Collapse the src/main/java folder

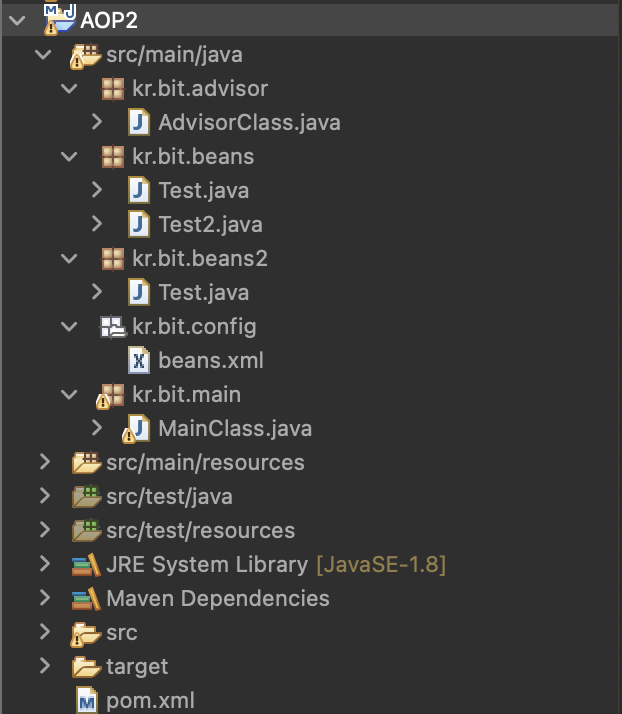[43, 55]
